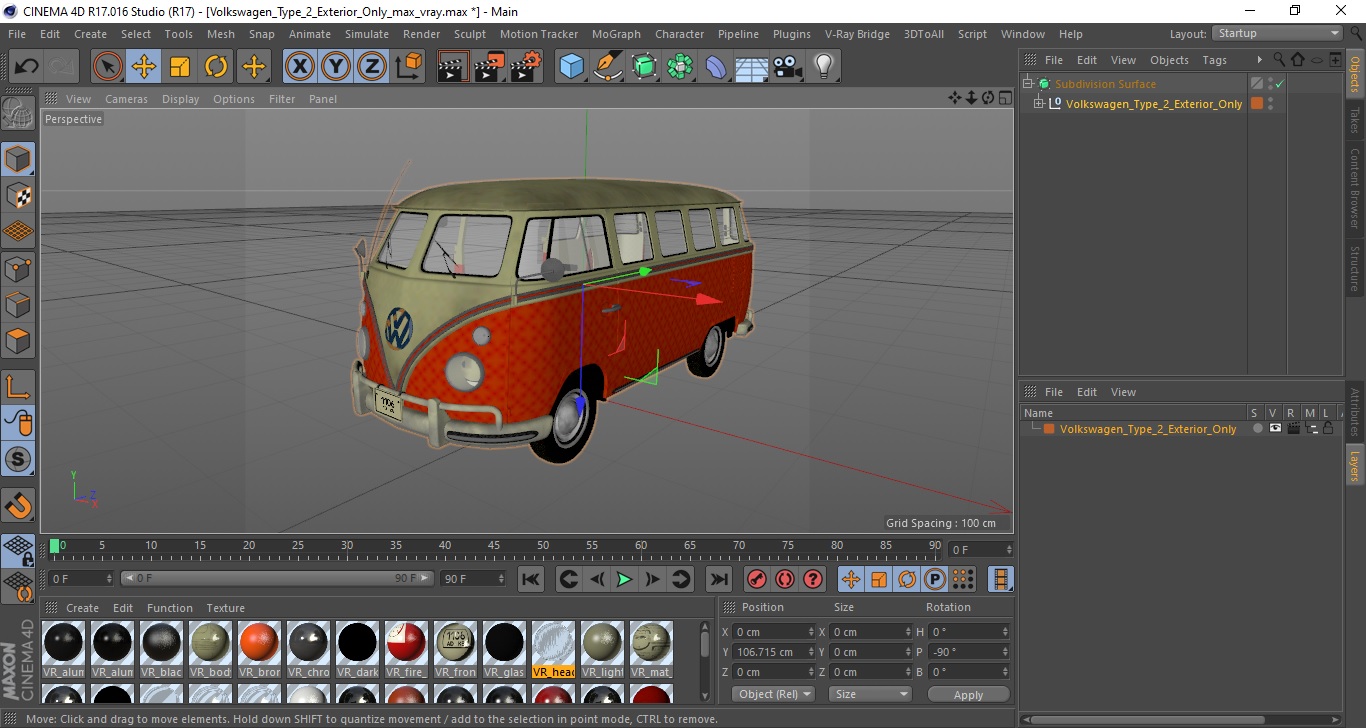
Task: Click the Bend deformer icon
Action: click(717, 67)
